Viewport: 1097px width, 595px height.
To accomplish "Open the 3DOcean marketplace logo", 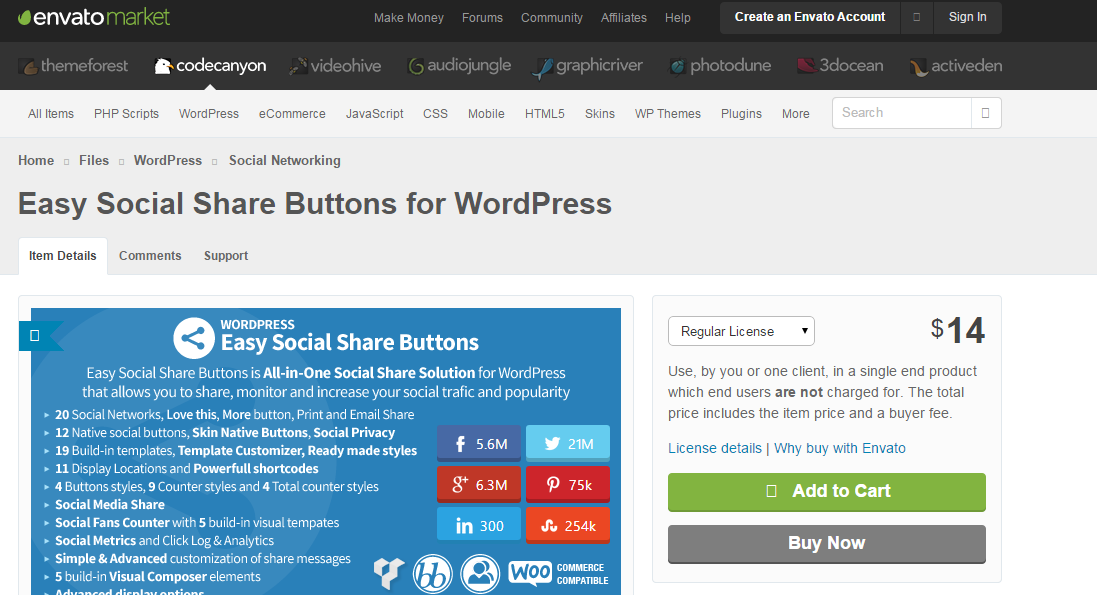I will point(840,66).
